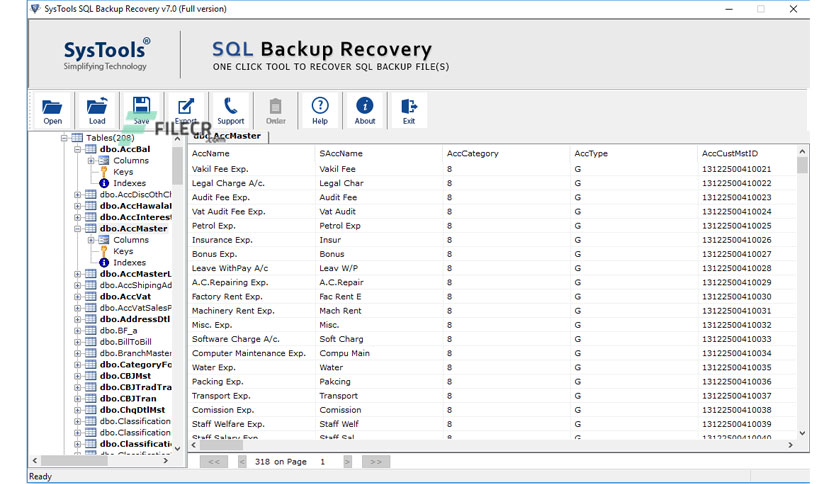The height and width of the screenshot is (484, 836).
Task: Select the dbo.AccHawalal tree item
Action: point(135,206)
